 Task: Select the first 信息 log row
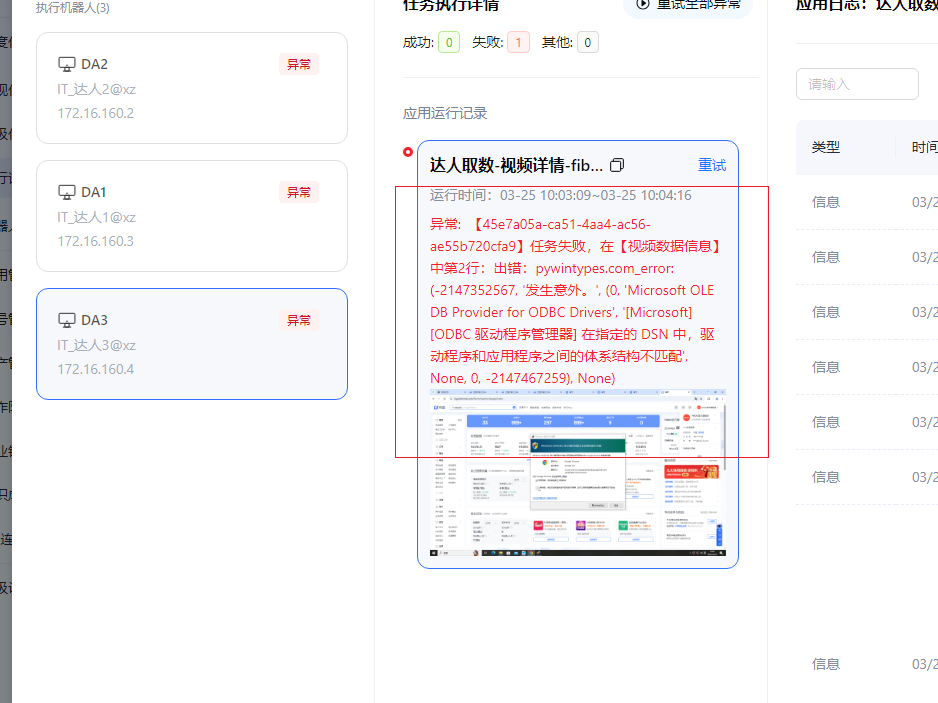tap(826, 202)
